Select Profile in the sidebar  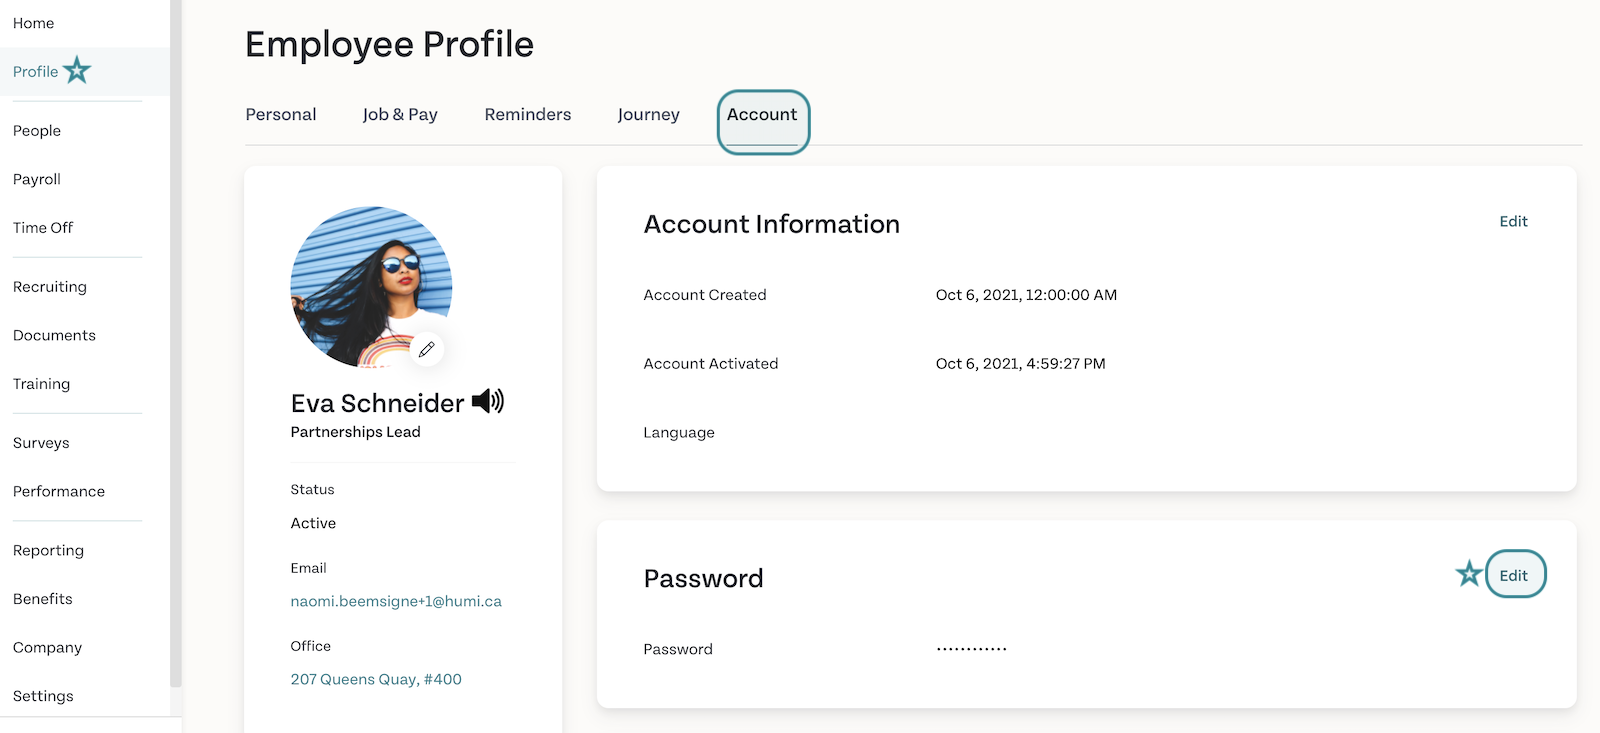tap(36, 72)
